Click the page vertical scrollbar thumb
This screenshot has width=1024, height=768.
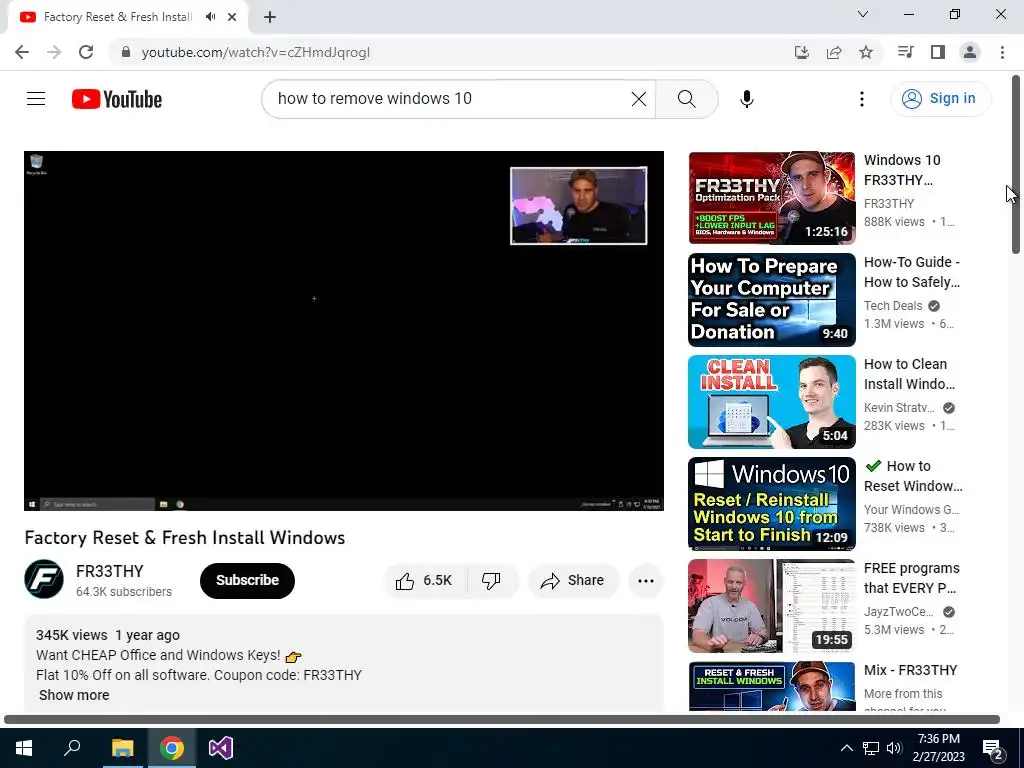tap(1016, 165)
